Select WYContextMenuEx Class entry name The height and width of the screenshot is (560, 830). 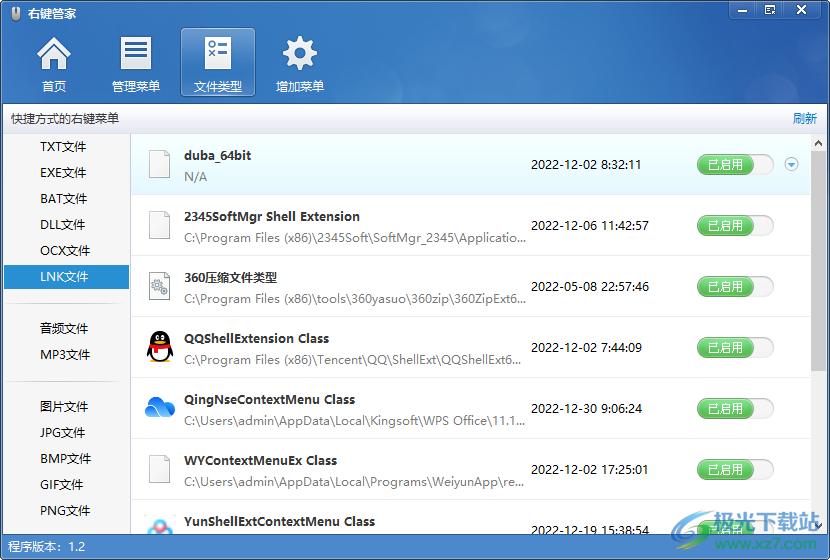(x=260, y=460)
